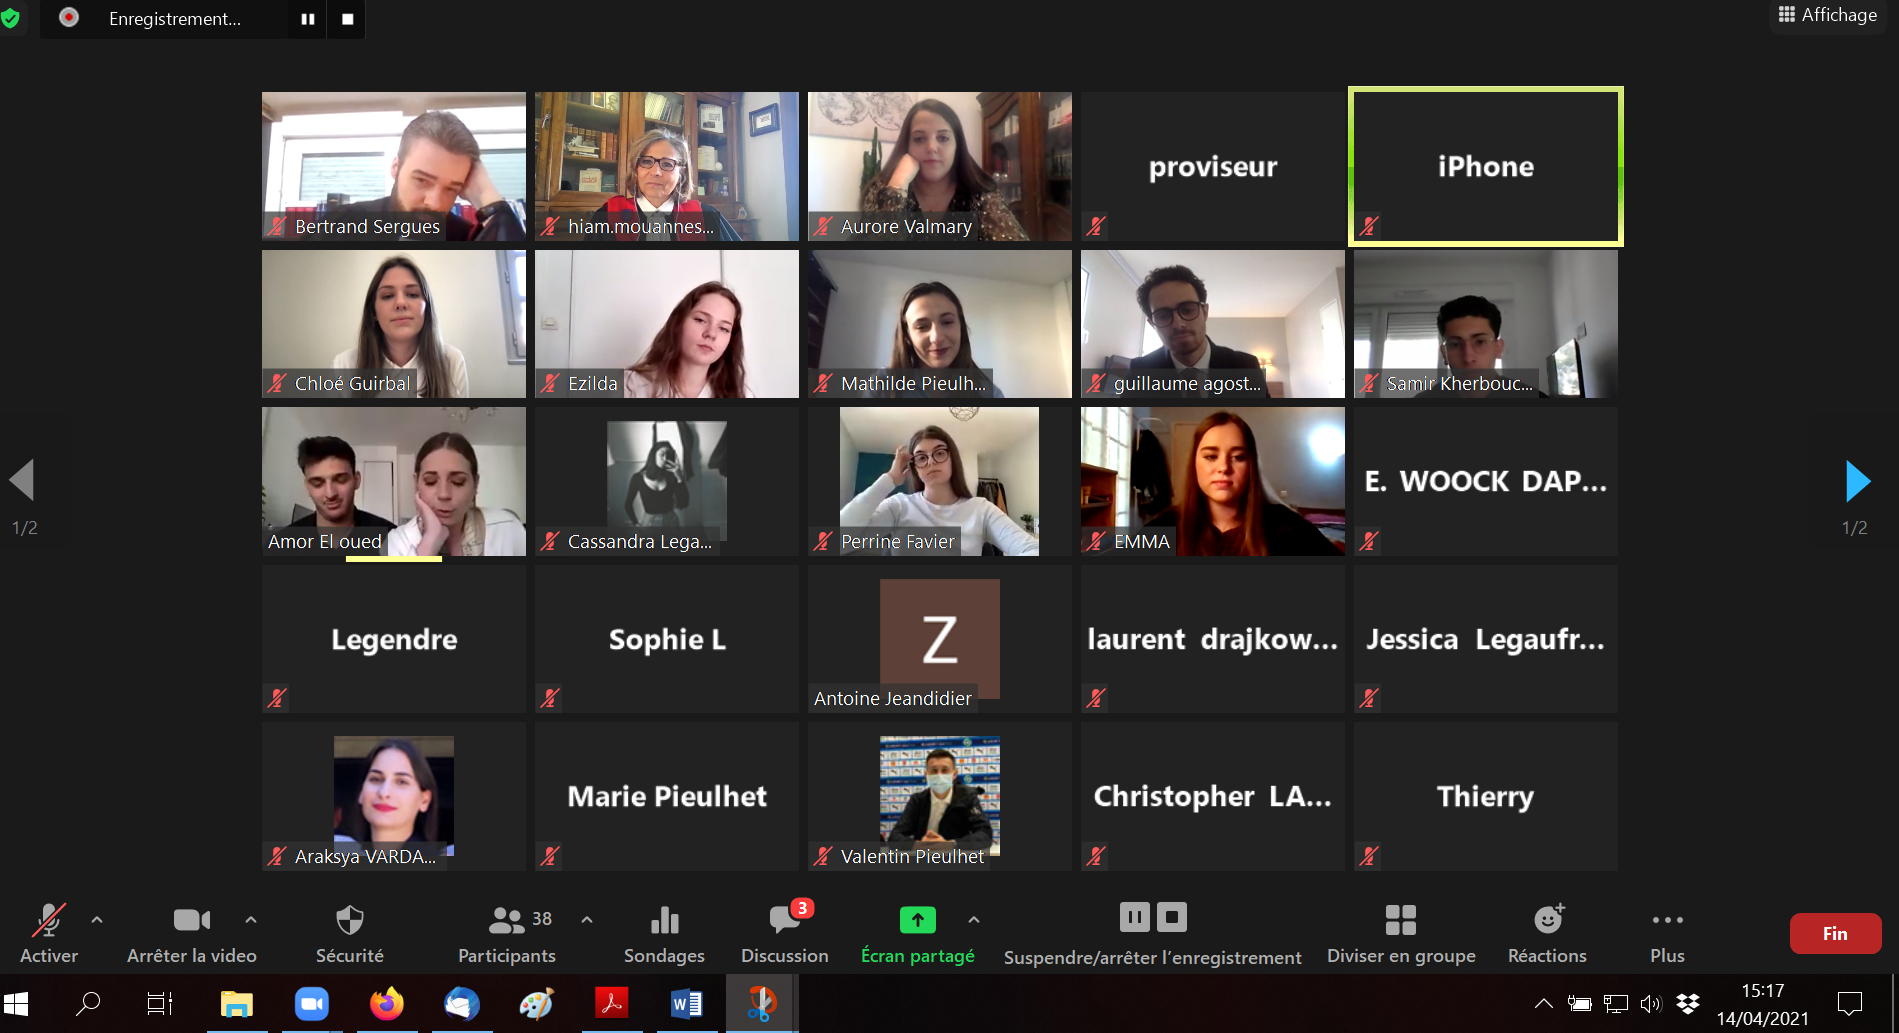Open File Explorer from taskbar
The width and height of the screenshot is (1899, 1033).
[237, 1003]
